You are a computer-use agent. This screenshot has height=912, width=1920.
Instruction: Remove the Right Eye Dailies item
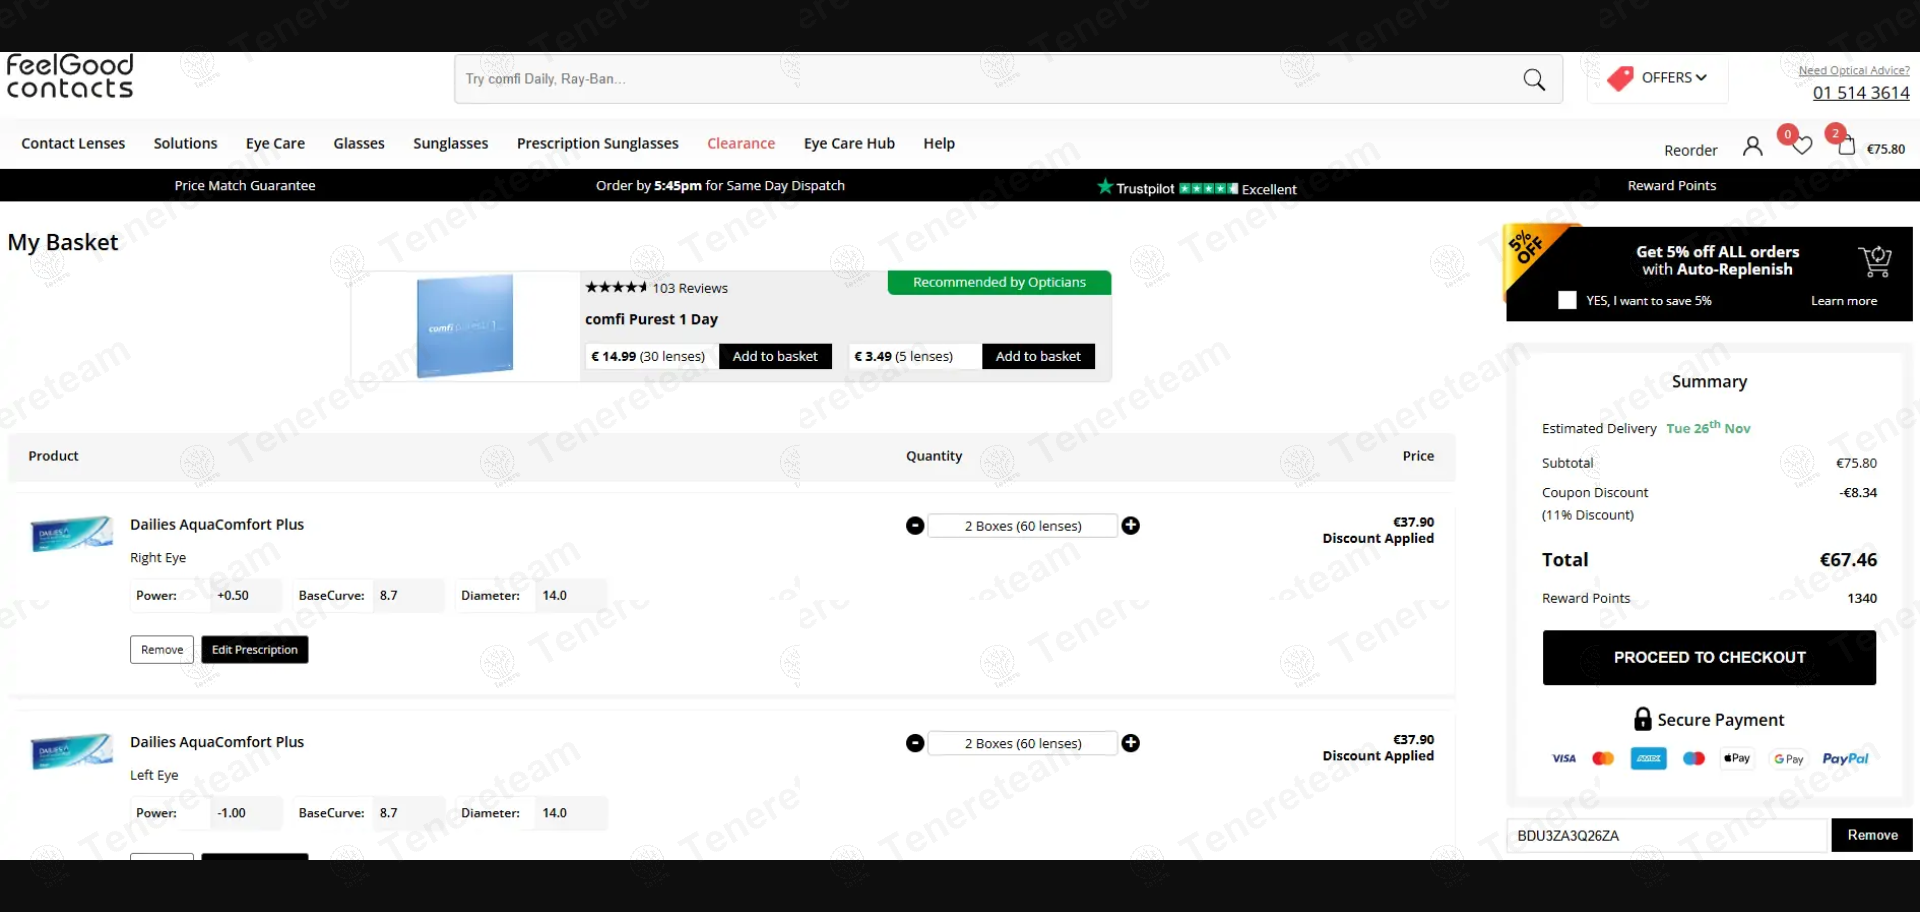point(162,650)
